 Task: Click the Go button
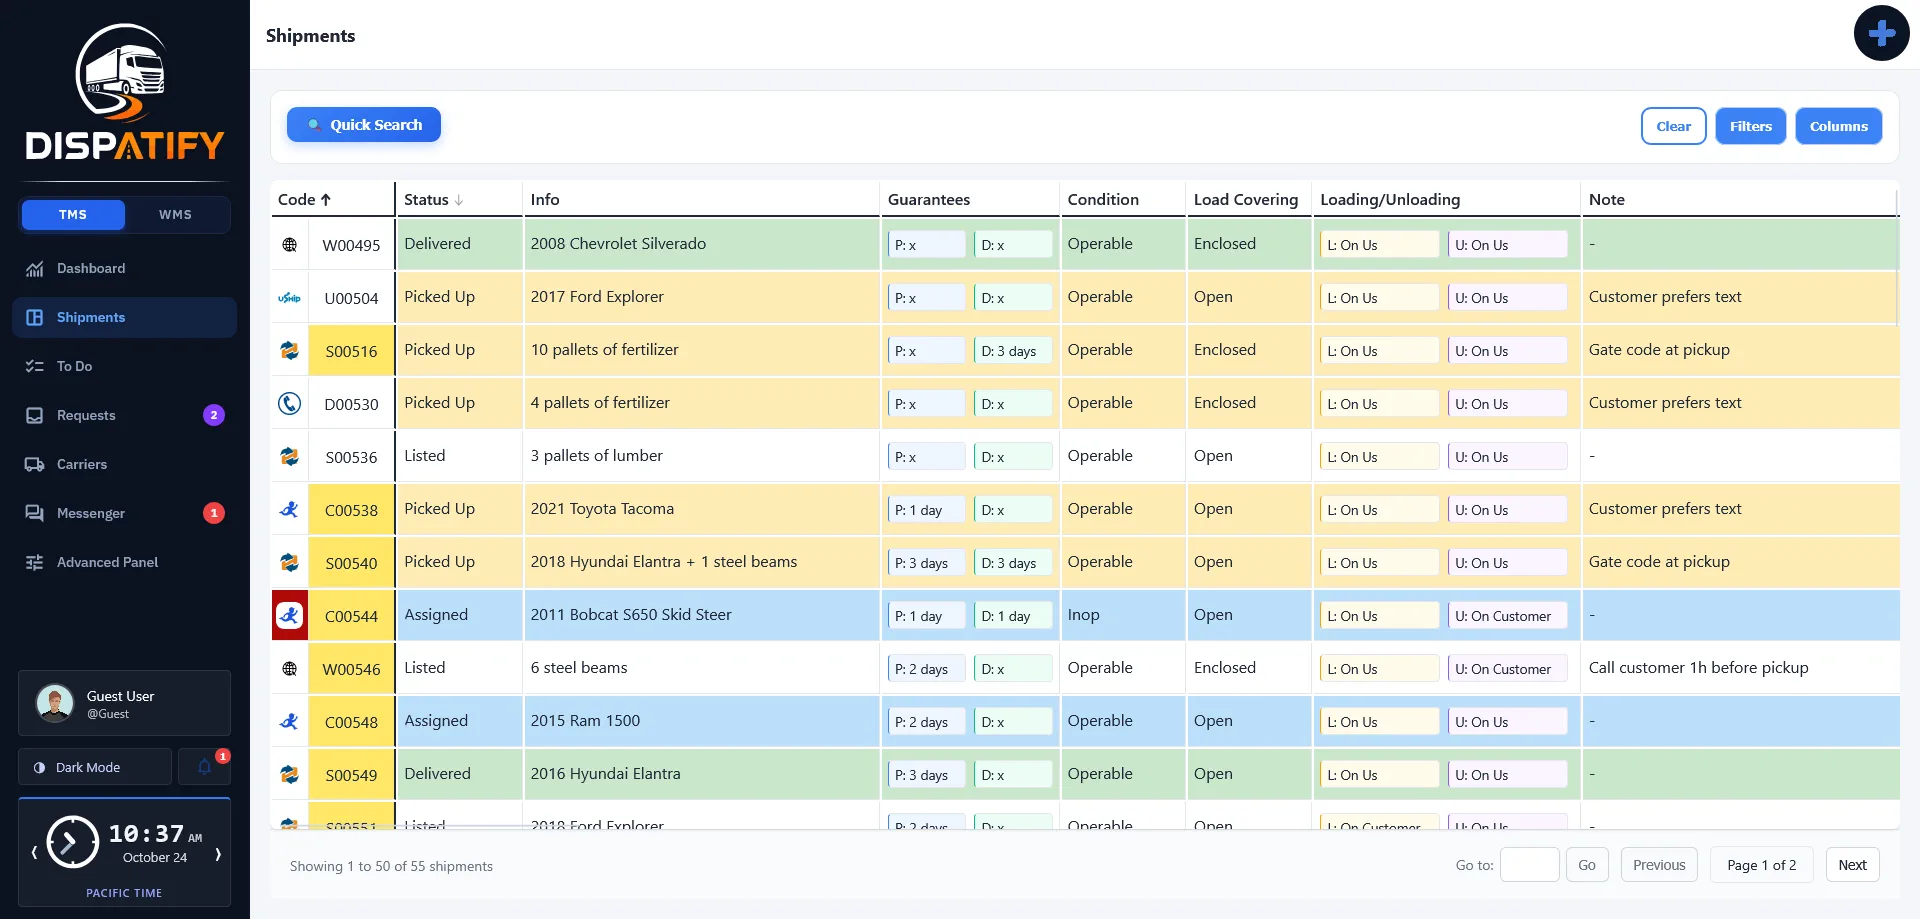click(1587, 865)
